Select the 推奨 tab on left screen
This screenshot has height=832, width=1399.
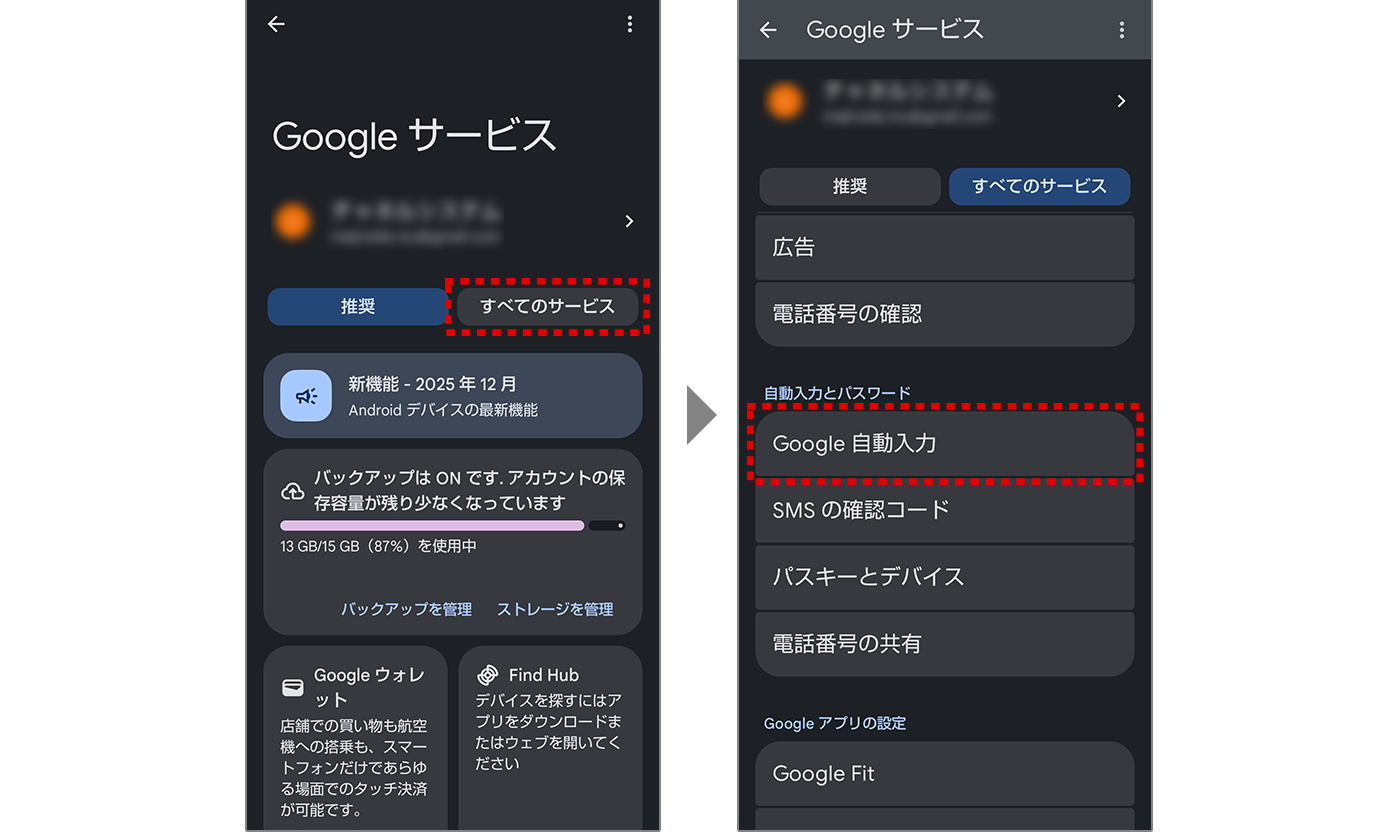pyautogui.click(x=357, y=307)
